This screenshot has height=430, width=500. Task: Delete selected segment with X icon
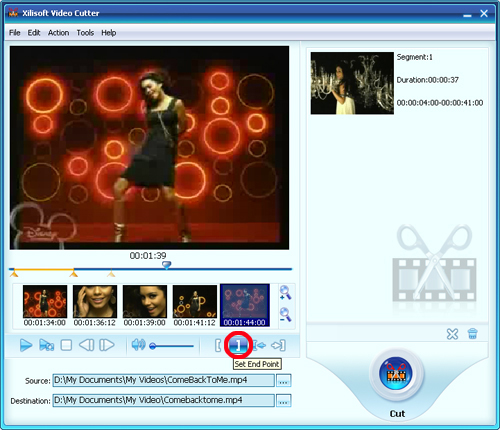coord(452,334)
